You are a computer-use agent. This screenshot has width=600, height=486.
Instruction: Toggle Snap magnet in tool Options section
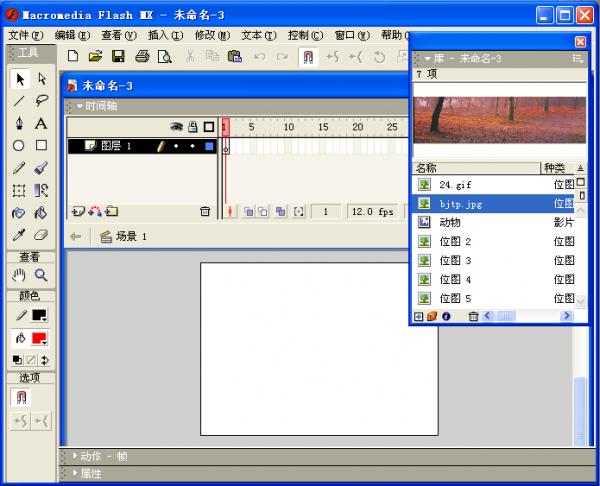21,397
